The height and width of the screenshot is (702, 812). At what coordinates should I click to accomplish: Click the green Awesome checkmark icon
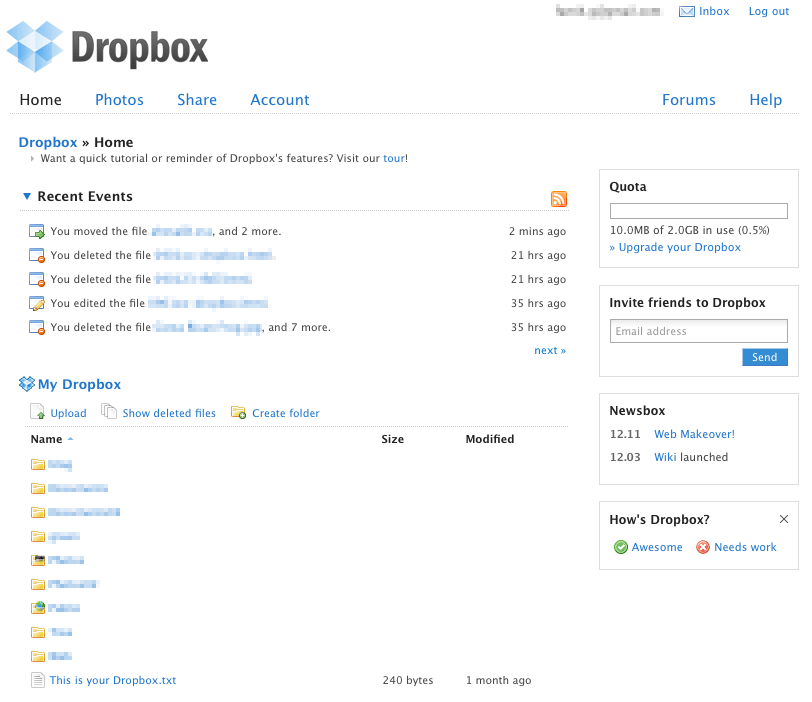(x=620, y=547)
